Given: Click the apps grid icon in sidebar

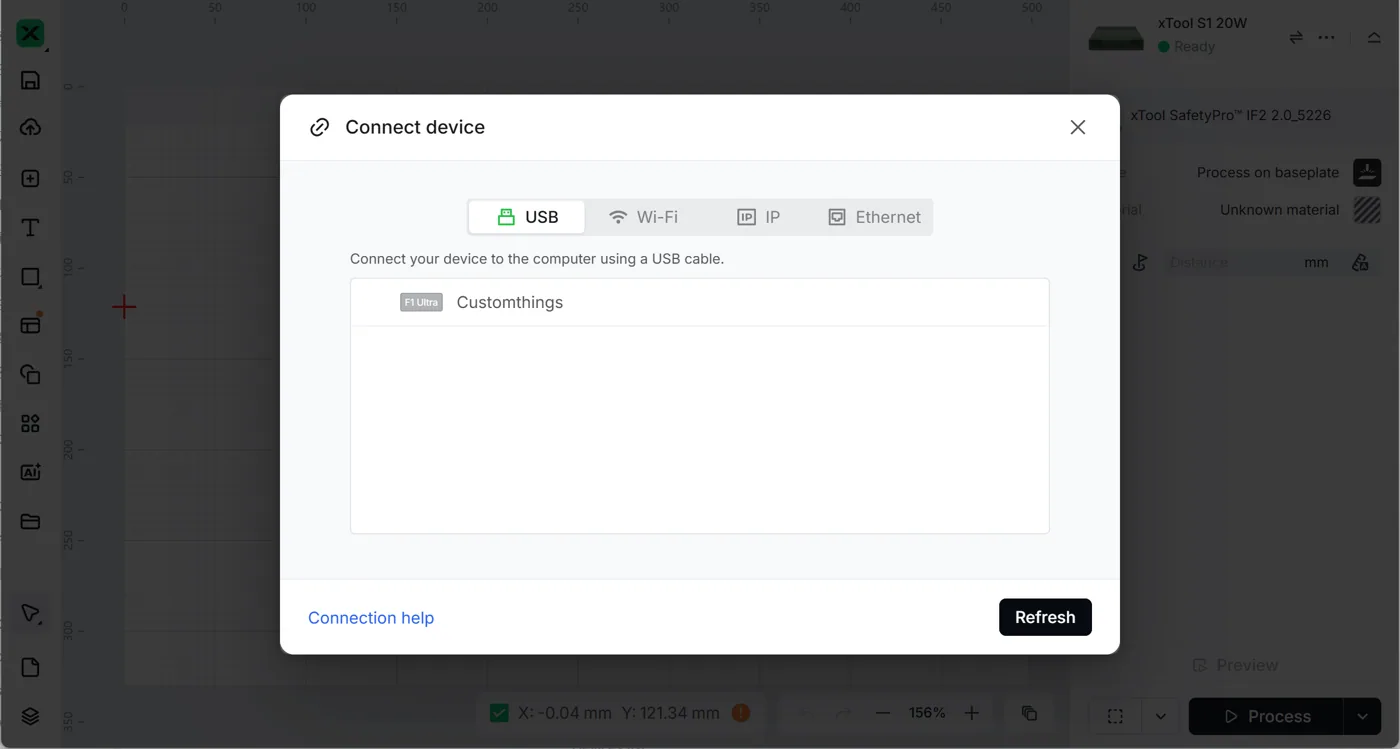Looking at the screenshot, I should coord(30,424).
